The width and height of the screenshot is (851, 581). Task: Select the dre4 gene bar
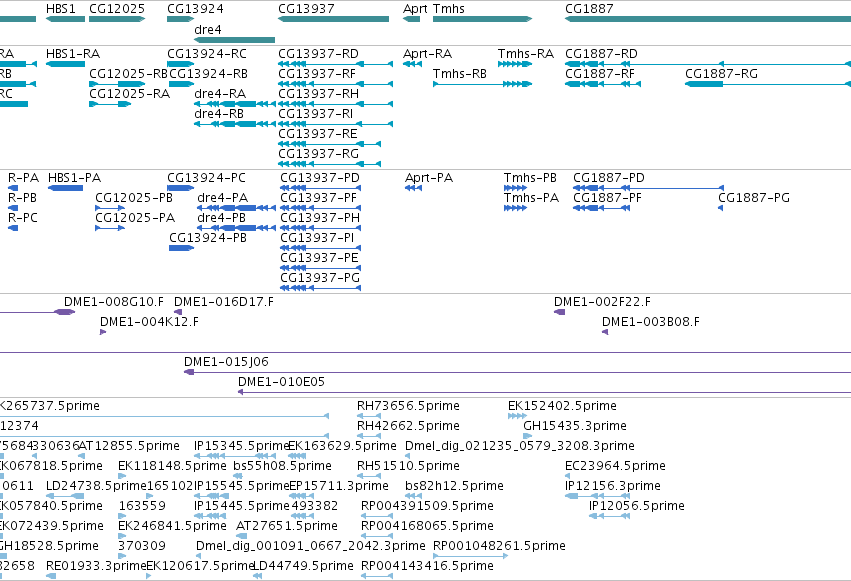[x=234, y=40]
